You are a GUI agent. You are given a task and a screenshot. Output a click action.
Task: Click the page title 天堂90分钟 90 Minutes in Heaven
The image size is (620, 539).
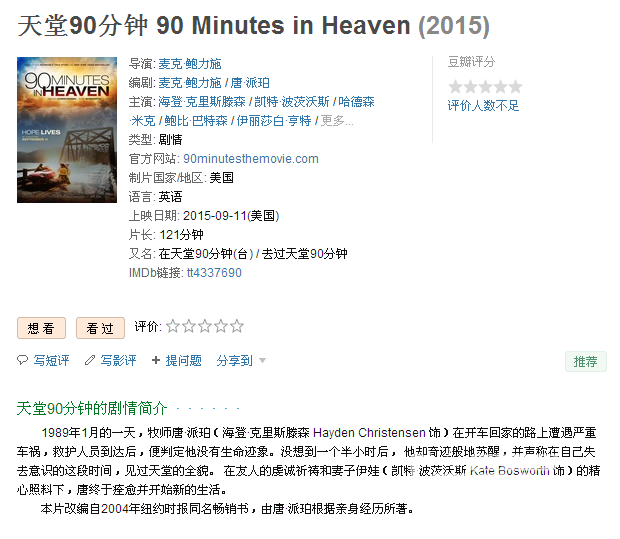(x=214, y=26)
